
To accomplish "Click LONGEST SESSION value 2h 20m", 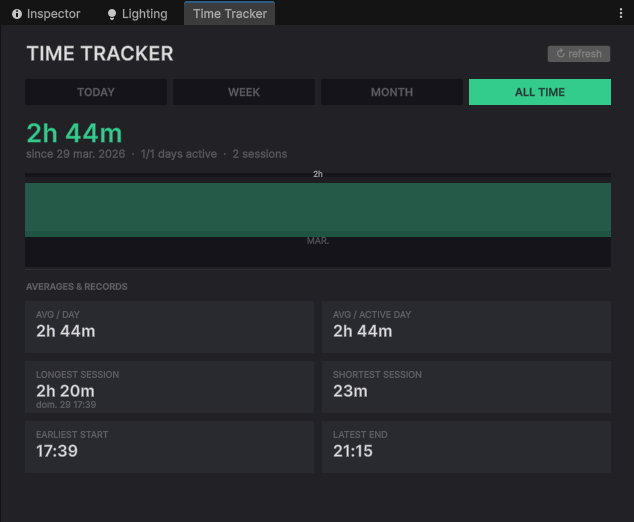I will [66, 391].
